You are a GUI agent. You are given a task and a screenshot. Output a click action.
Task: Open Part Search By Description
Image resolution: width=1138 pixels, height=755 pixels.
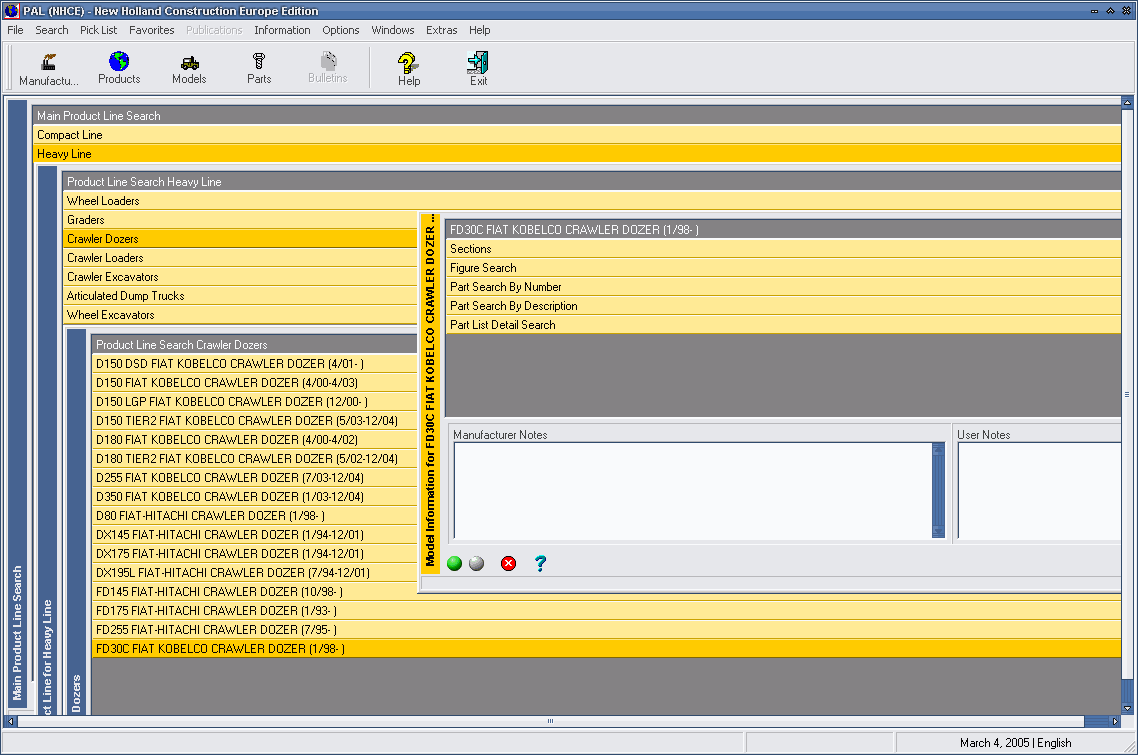coord(784,306)
